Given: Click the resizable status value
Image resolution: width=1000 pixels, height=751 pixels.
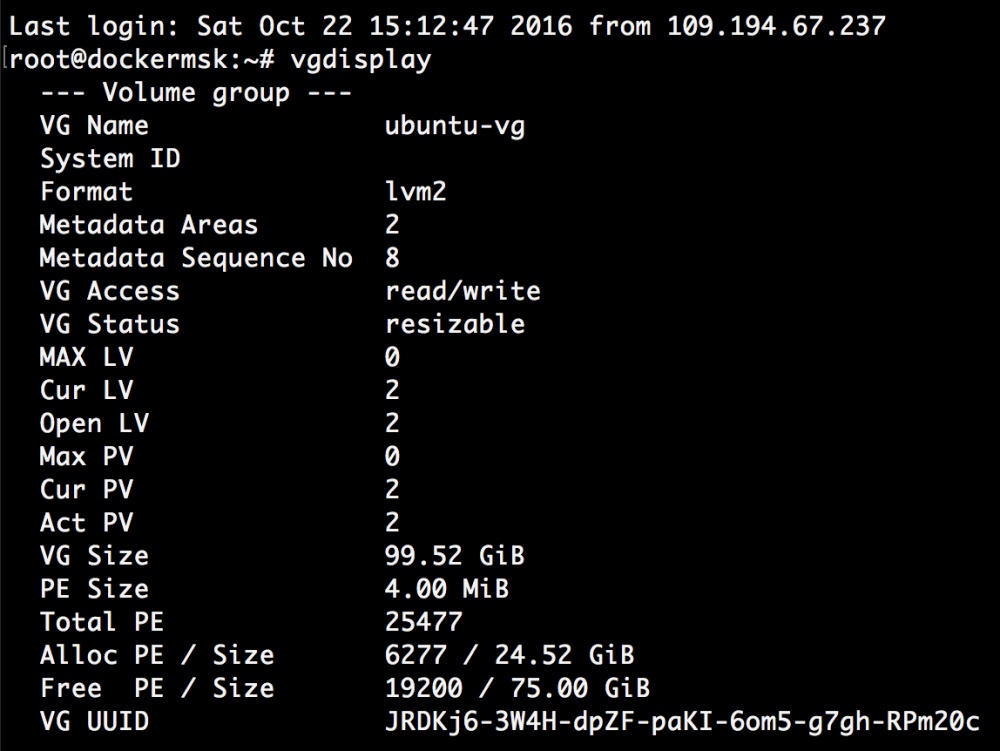Looking at the screenshot, I should point(454,324).
